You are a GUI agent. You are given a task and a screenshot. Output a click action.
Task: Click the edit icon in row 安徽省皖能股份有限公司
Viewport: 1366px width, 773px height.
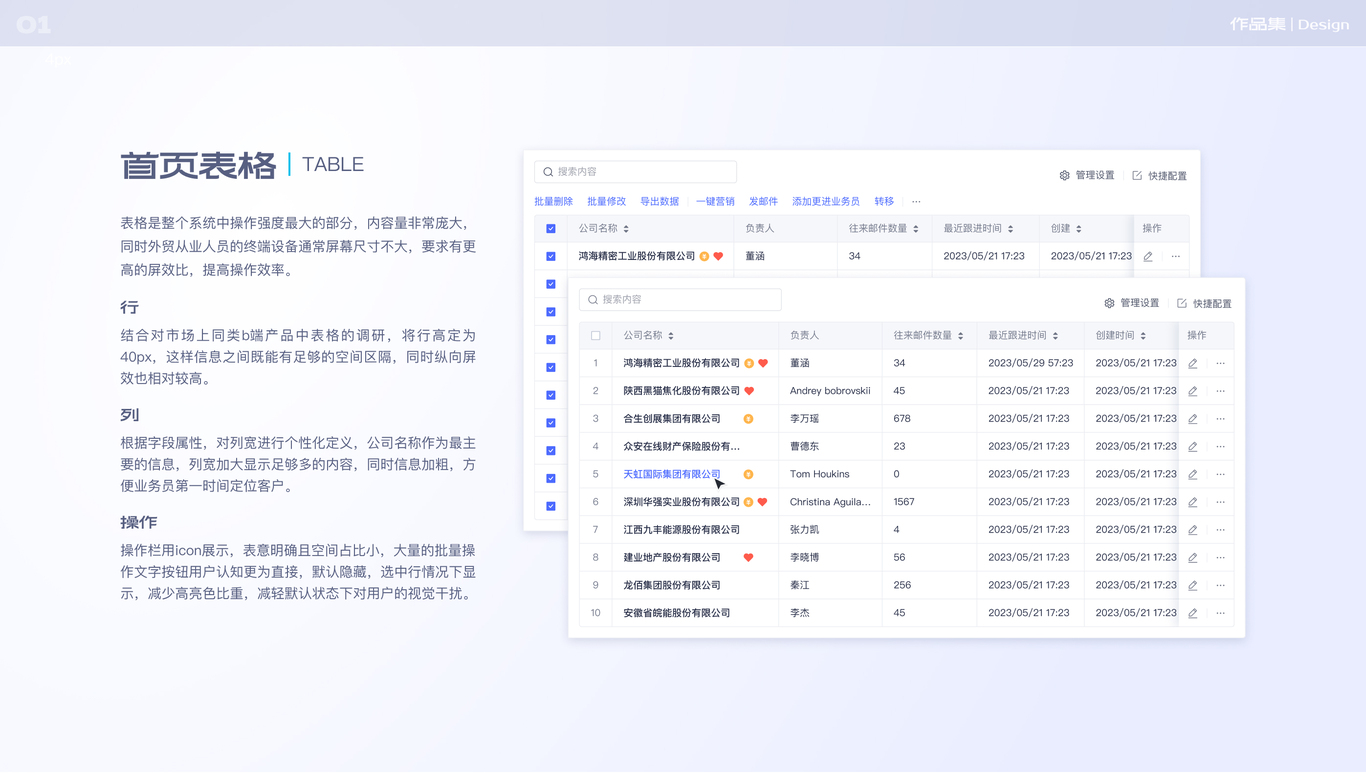[1193, 613]
